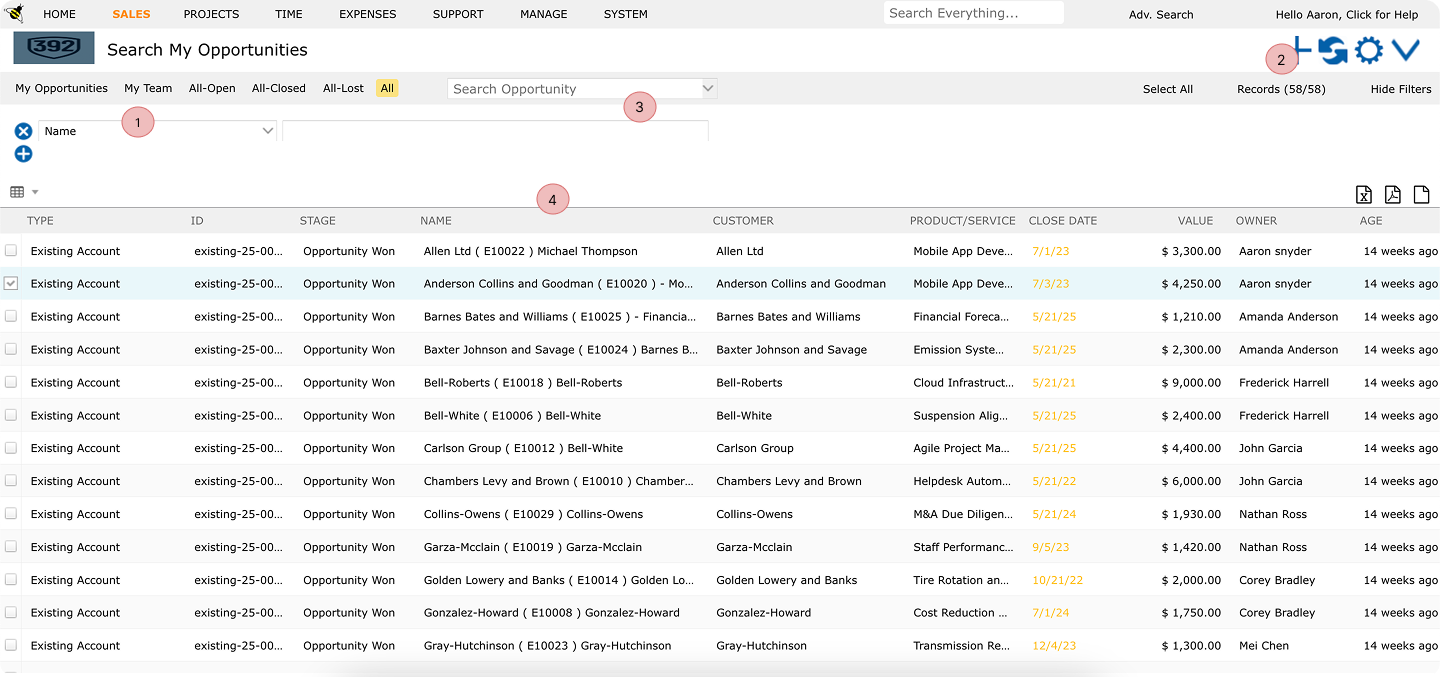Click name Allen Ltd ( E10022 ) Michael Thompson
Viewport: 1440px width, 677px height.
[531, 251]
